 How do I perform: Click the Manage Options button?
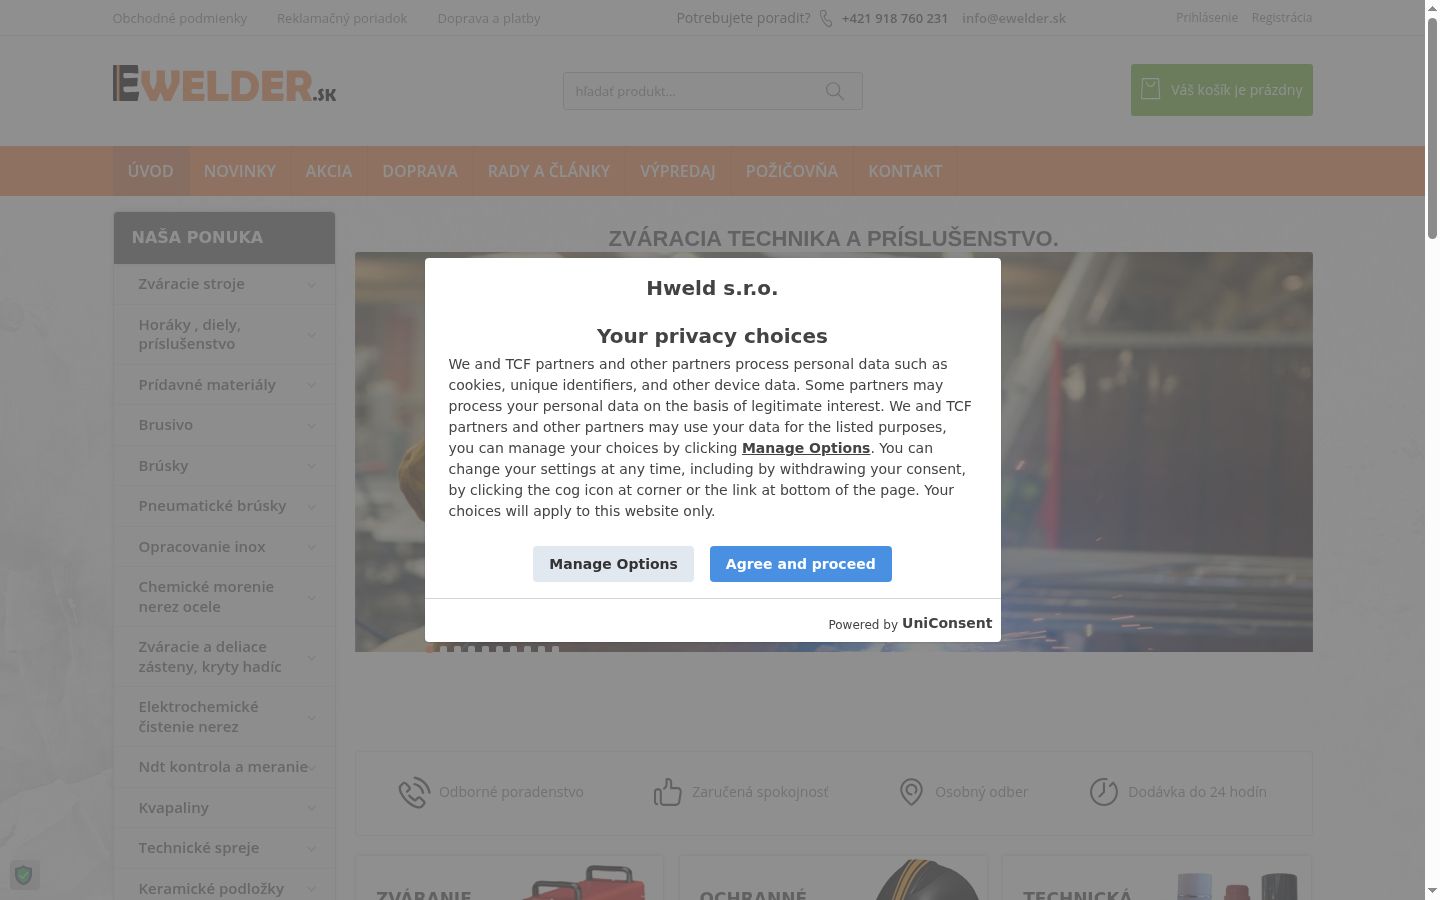click(x=613, y=564)
